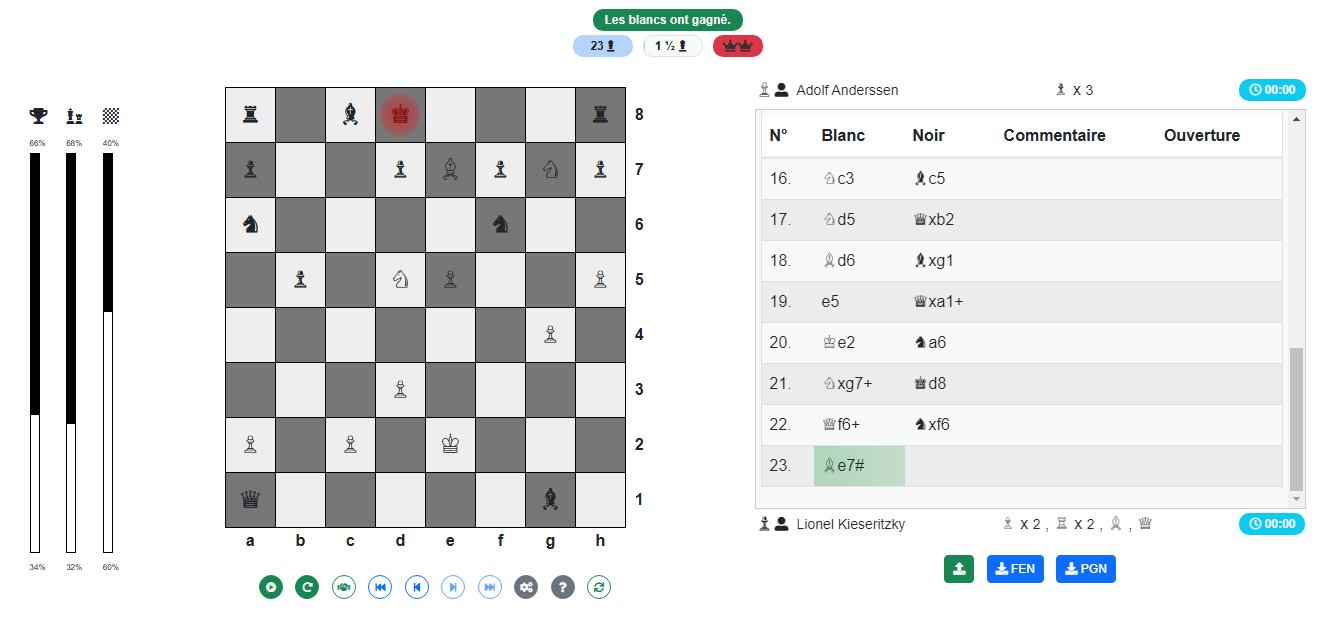Step back one move
This screenshot has width=1340, height=631.
[x=416, y=587]
